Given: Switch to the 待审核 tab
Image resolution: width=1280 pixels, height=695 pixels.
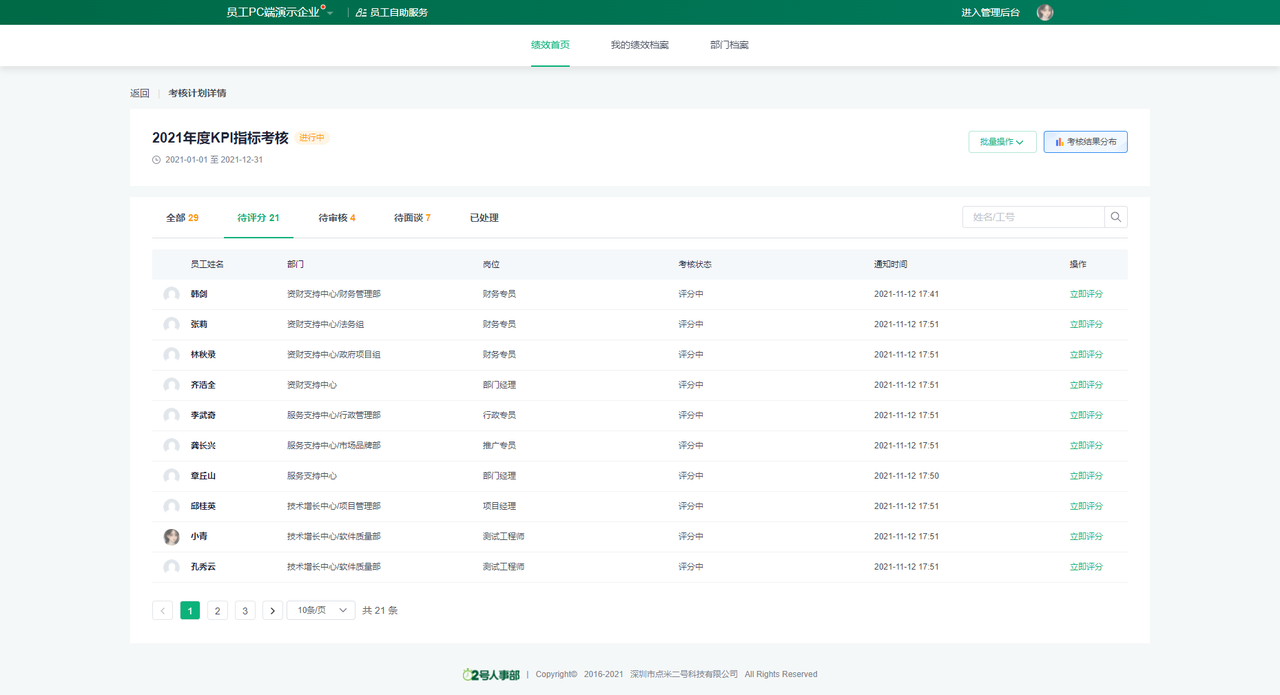Looking at the screenshot, I should coord(336,218).
